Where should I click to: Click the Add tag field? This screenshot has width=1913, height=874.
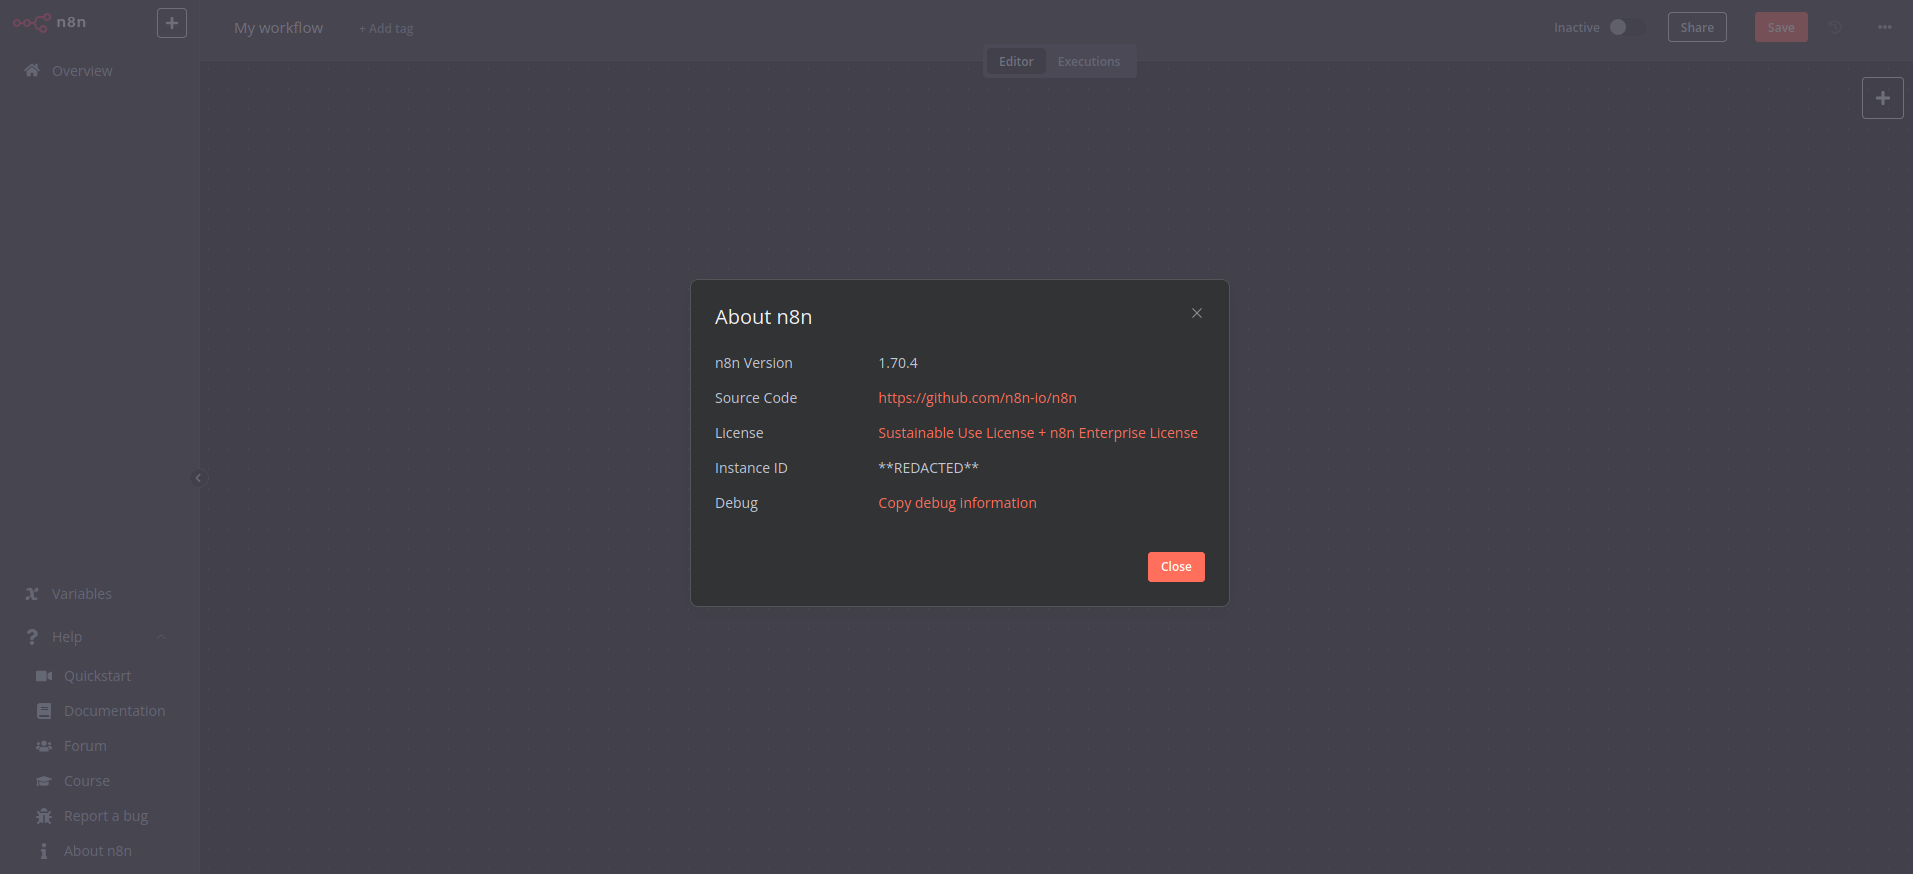386,29
